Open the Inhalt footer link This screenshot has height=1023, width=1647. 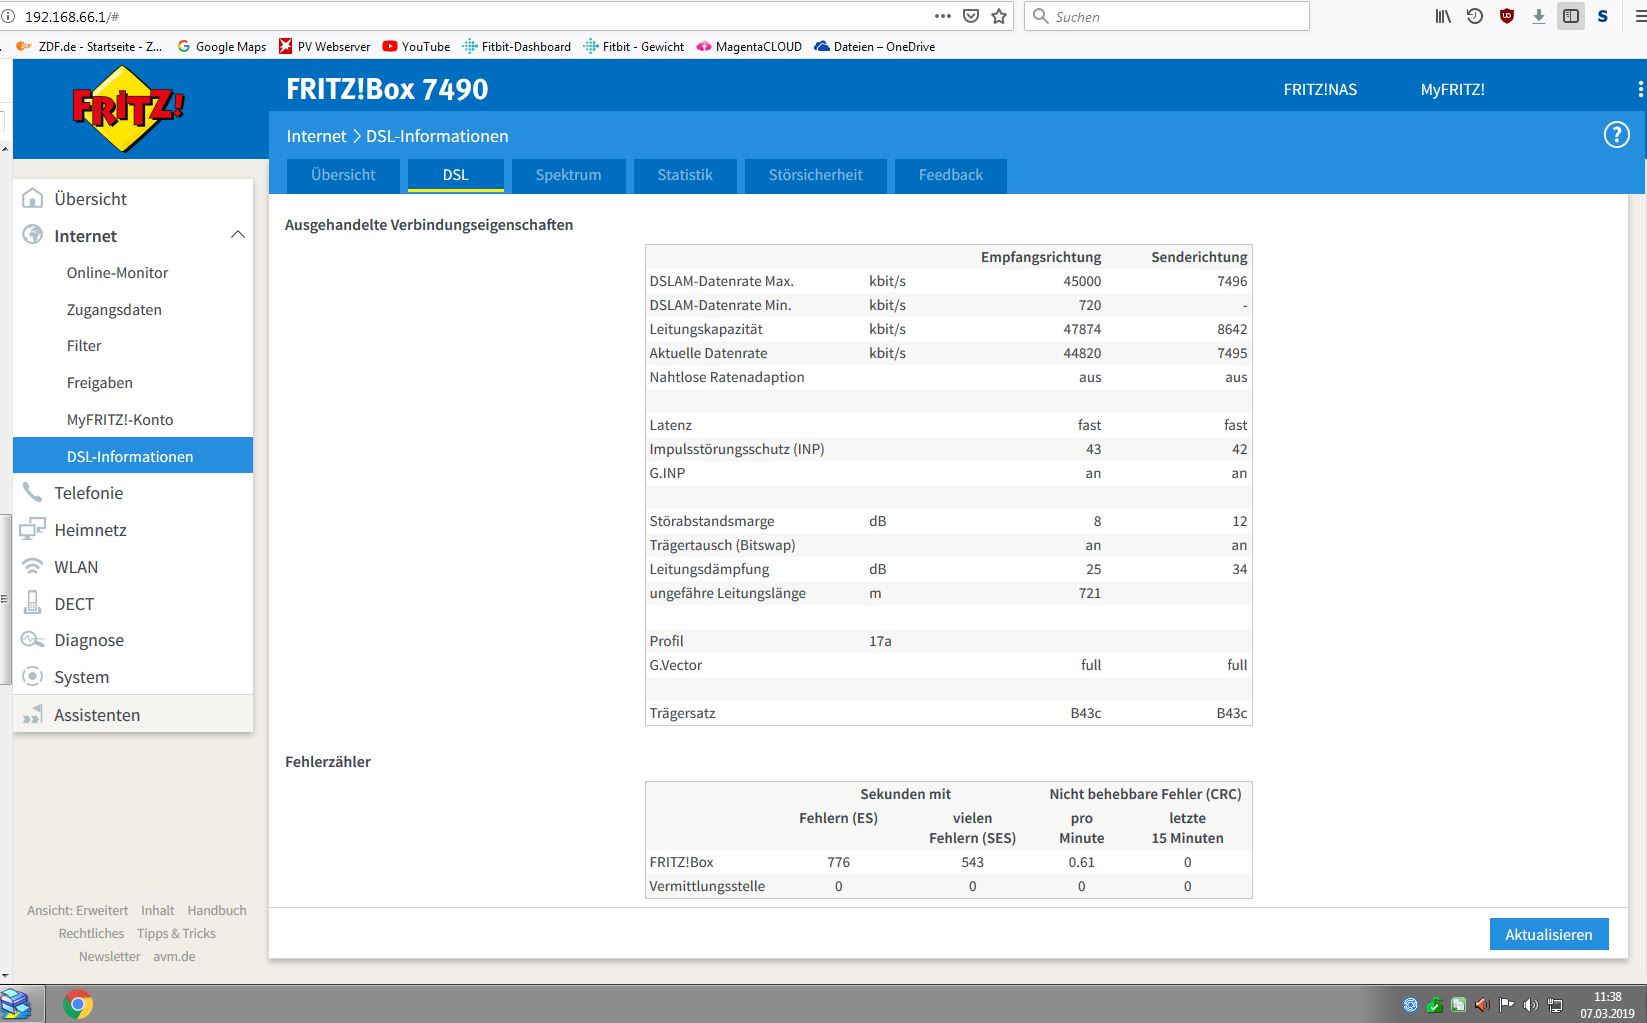[158, 911]
